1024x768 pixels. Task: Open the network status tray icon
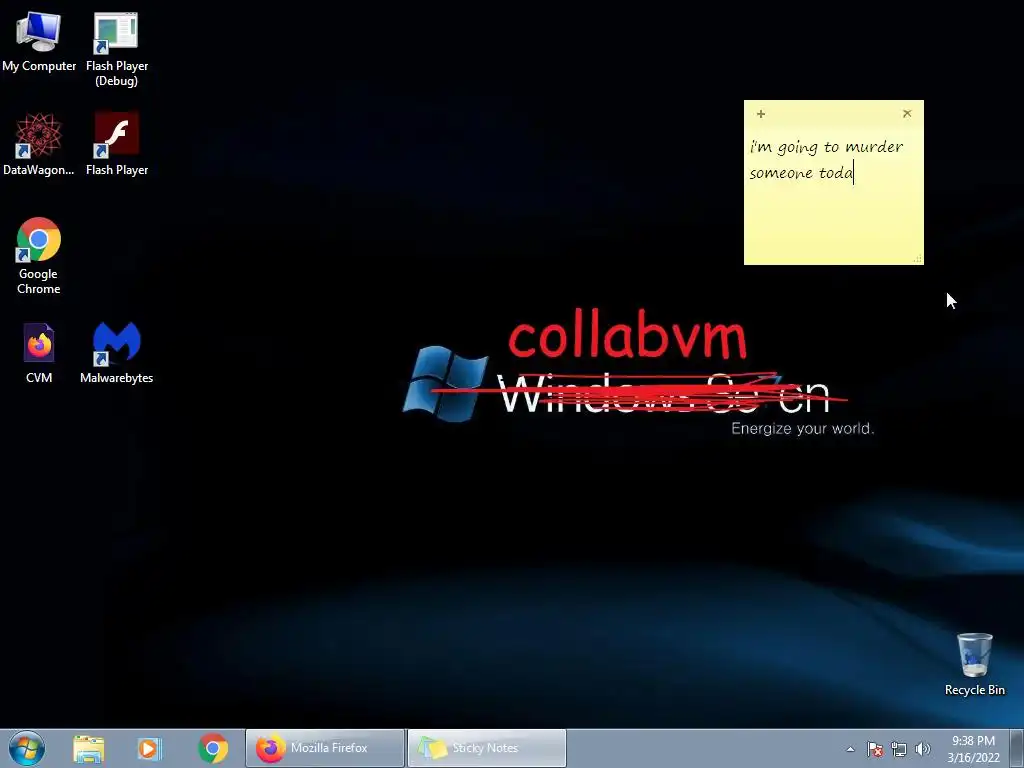(899, 749)
